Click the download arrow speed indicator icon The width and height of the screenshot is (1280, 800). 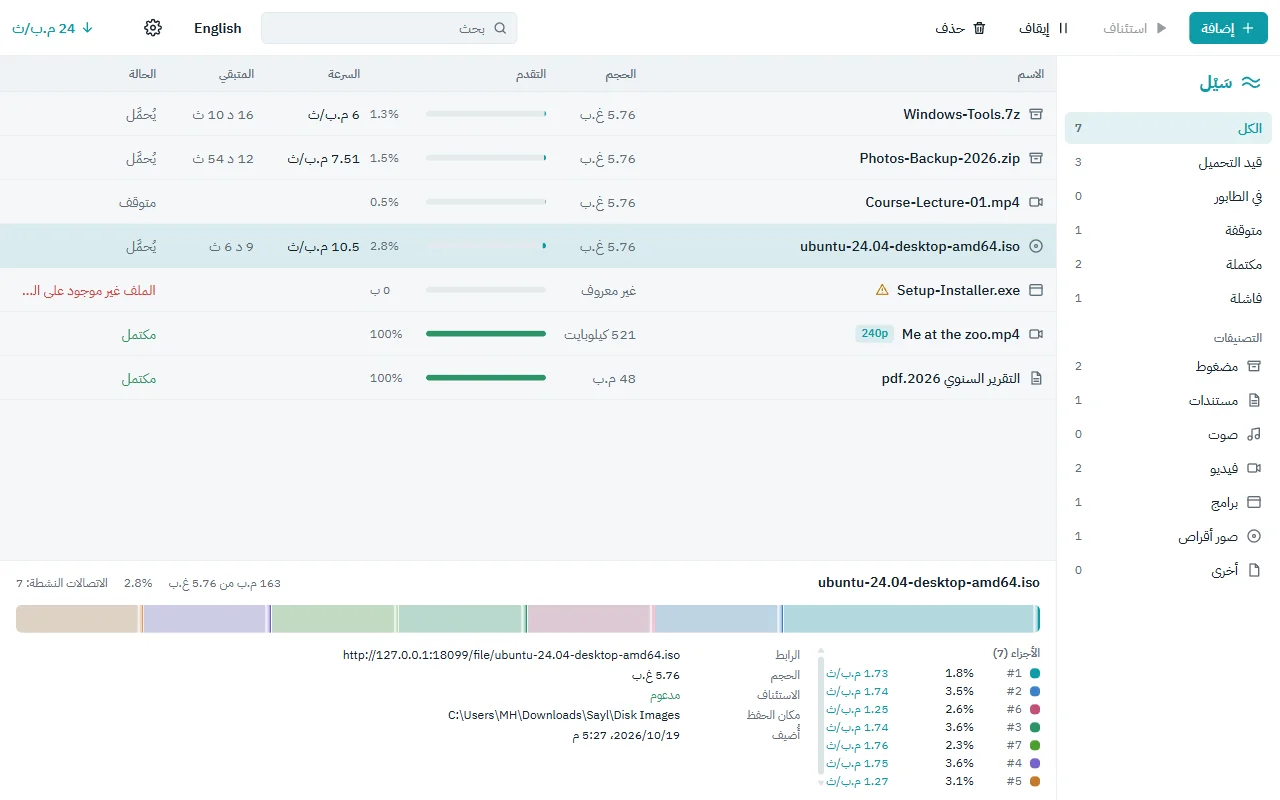pos(87,28)
